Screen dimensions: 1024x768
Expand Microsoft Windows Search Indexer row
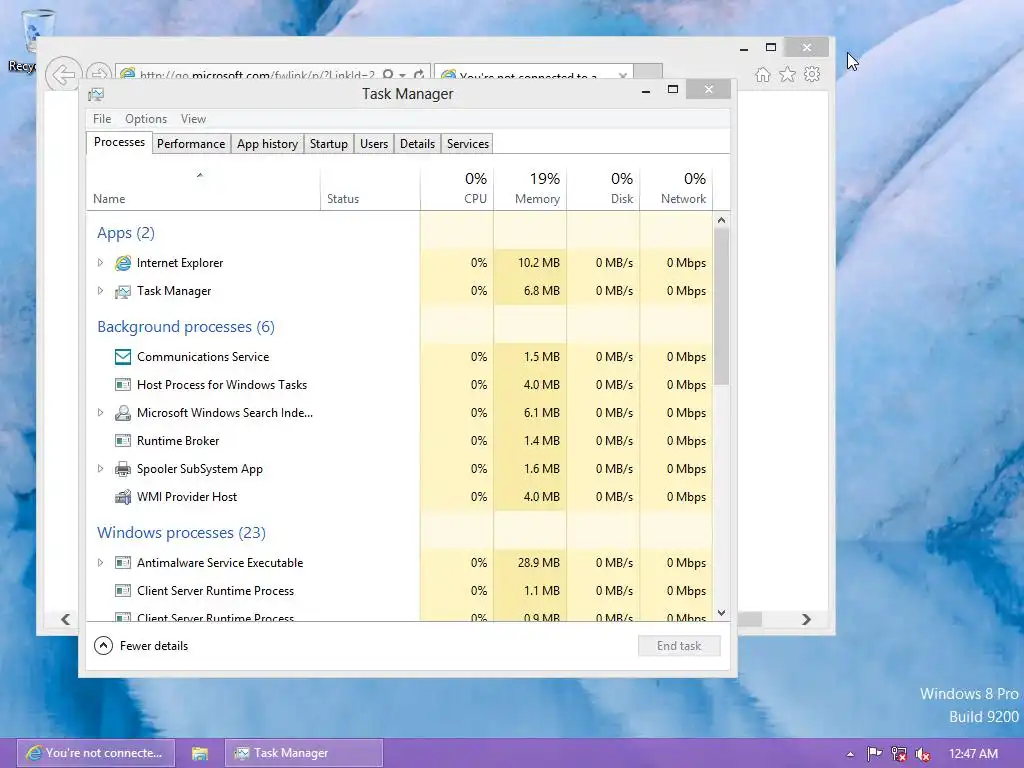101,413
